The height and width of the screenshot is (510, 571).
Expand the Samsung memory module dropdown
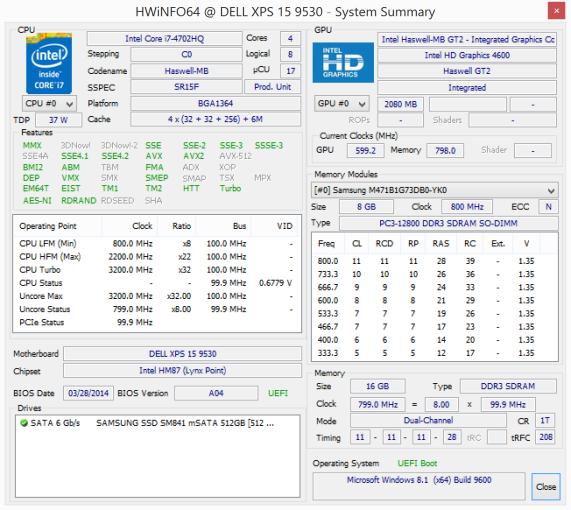(434, 190)
